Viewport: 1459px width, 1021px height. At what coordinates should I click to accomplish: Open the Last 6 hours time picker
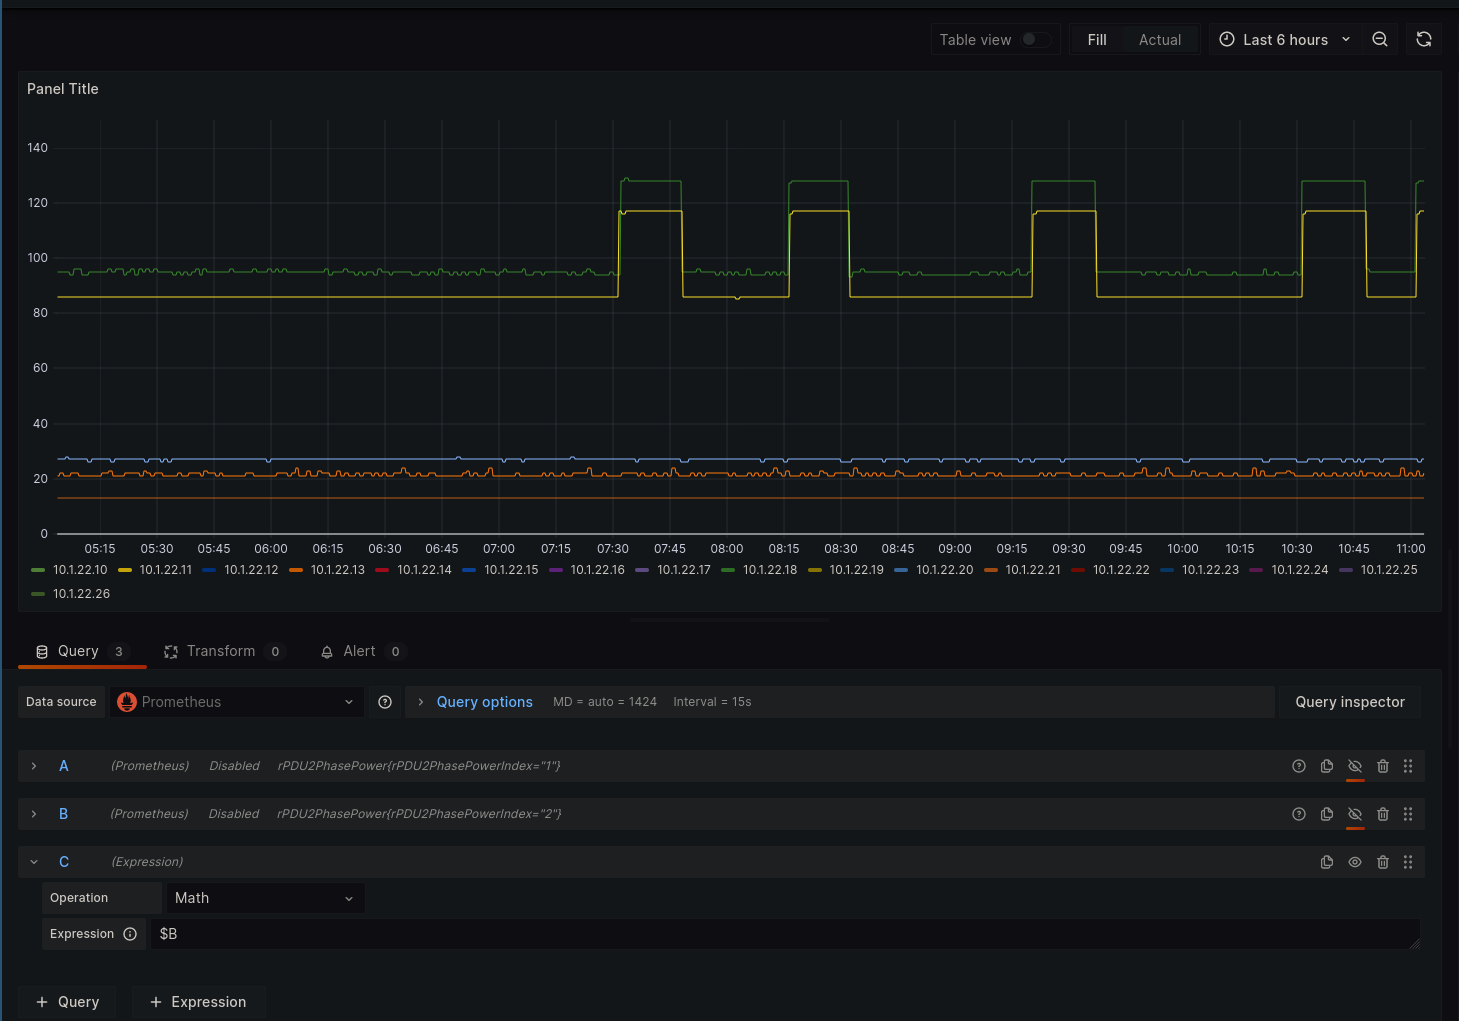click(x=1285, y=40)
